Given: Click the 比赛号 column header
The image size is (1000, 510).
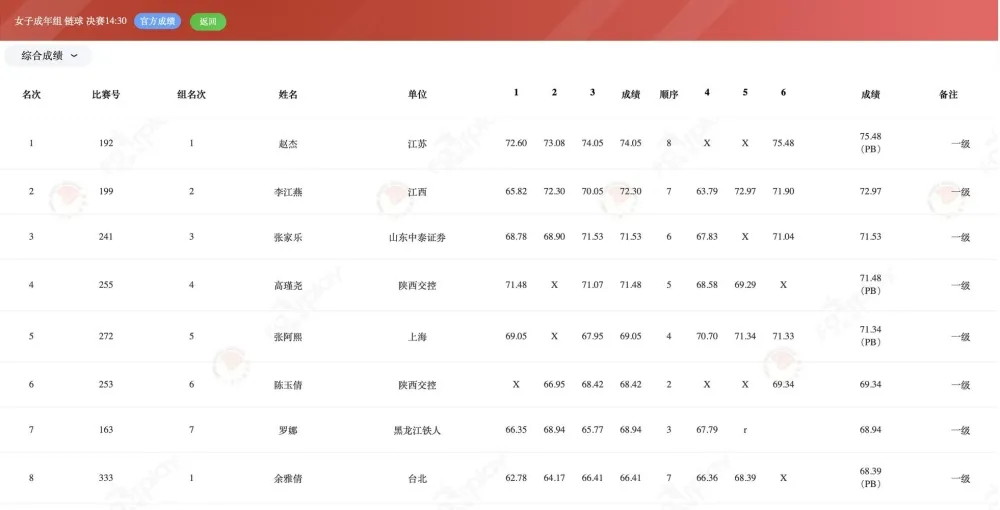Looking at the screenshot, I should (x=106, y=94).
